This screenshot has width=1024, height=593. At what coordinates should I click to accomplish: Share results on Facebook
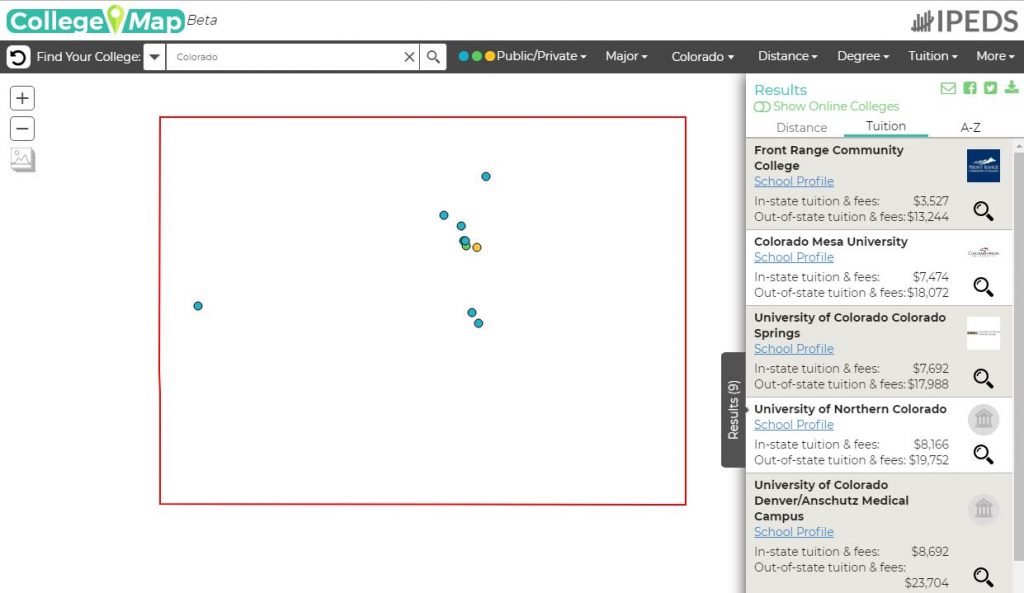click(970, 88)
